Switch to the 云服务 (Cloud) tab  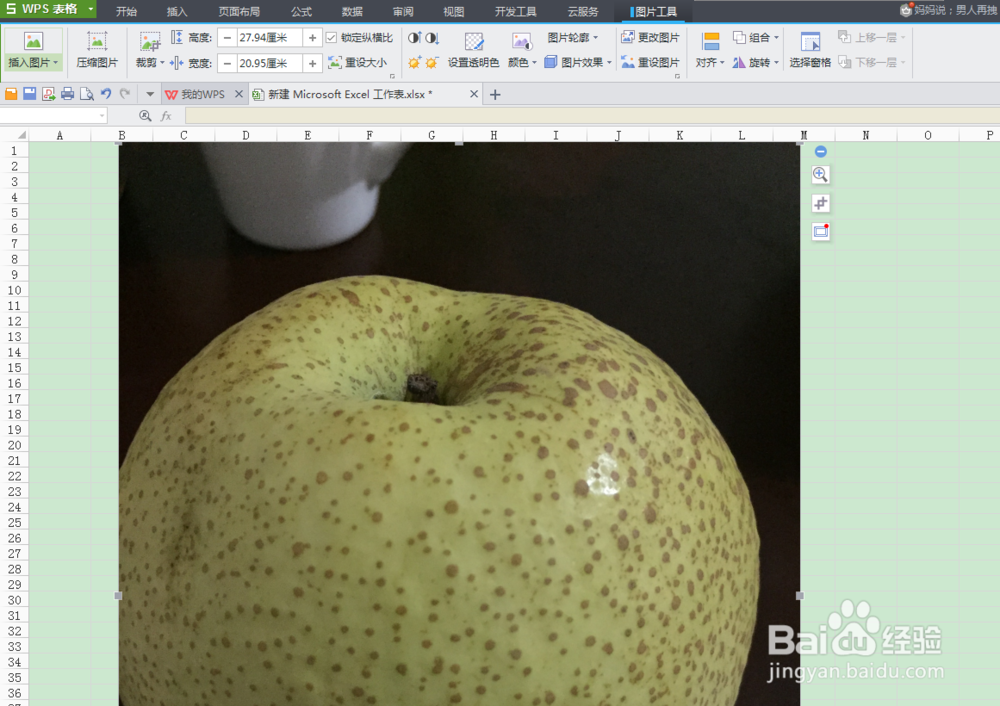tap(583, 11)
